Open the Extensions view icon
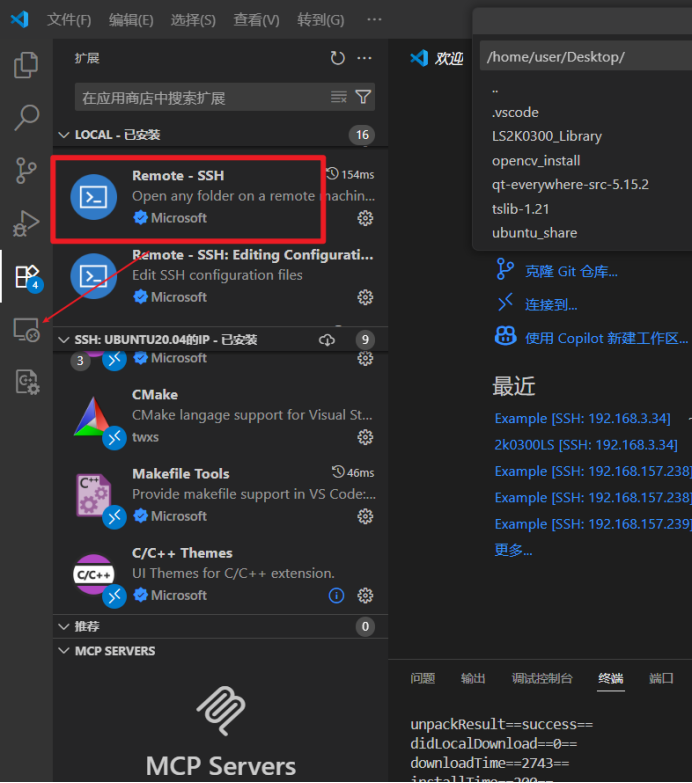 [28, 277]
